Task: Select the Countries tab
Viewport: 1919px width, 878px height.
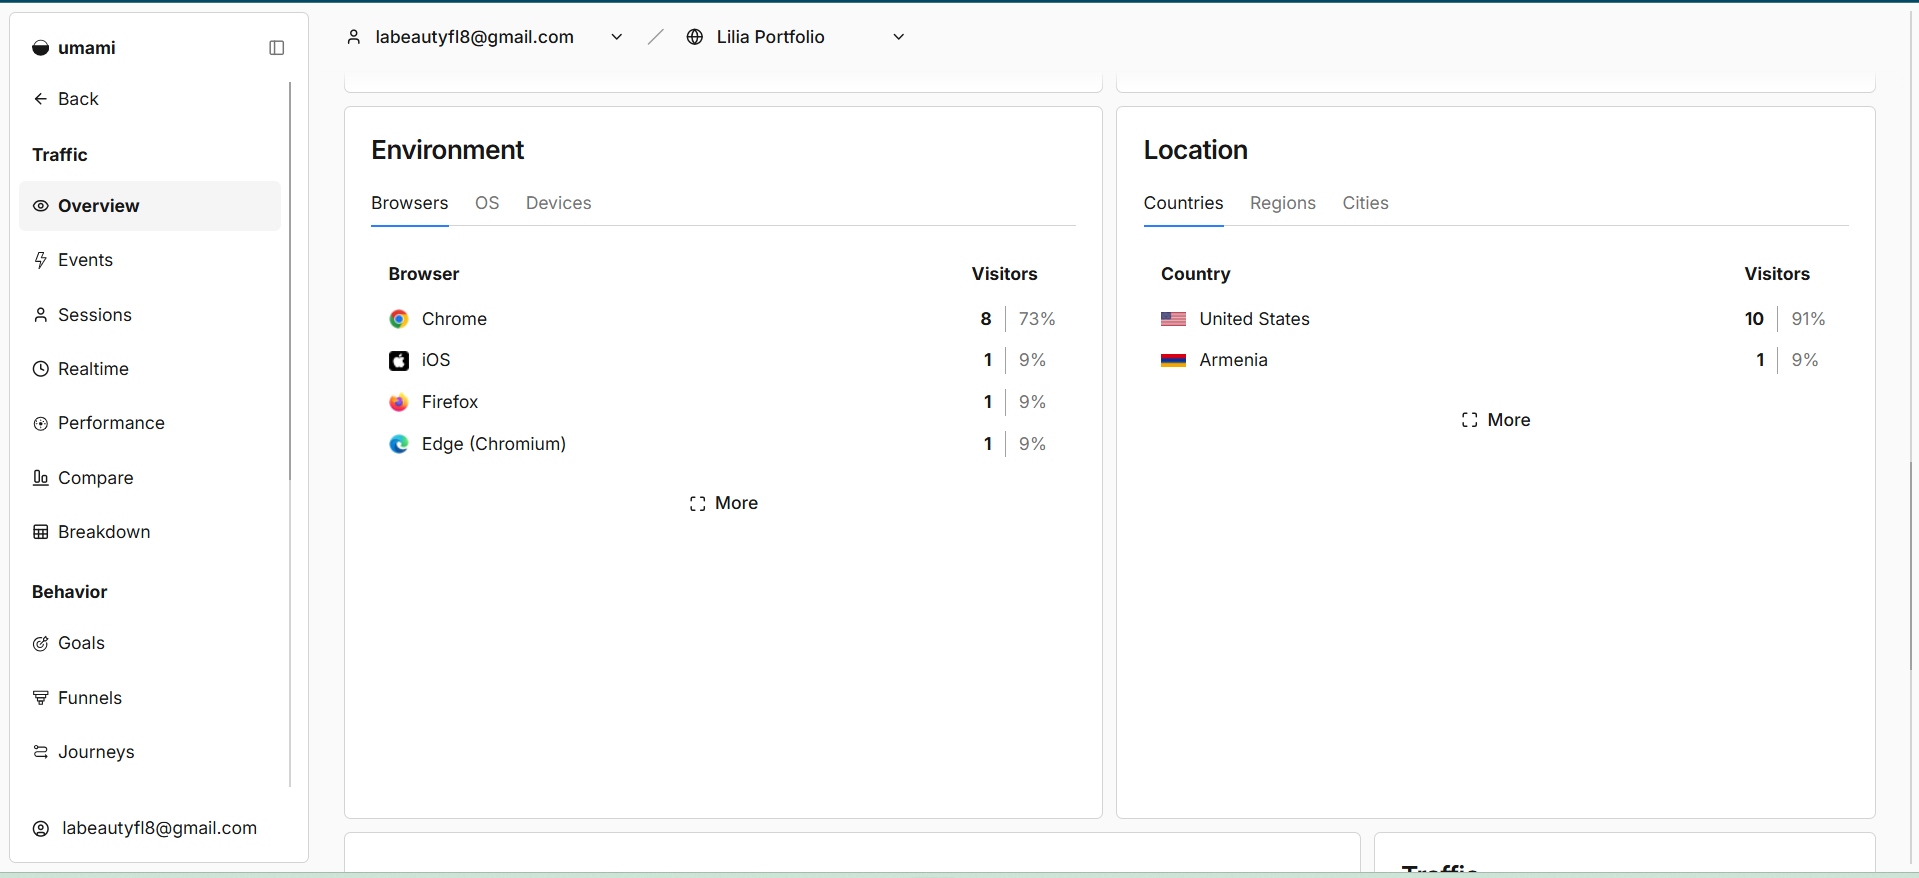Action: pos(1183,203)
